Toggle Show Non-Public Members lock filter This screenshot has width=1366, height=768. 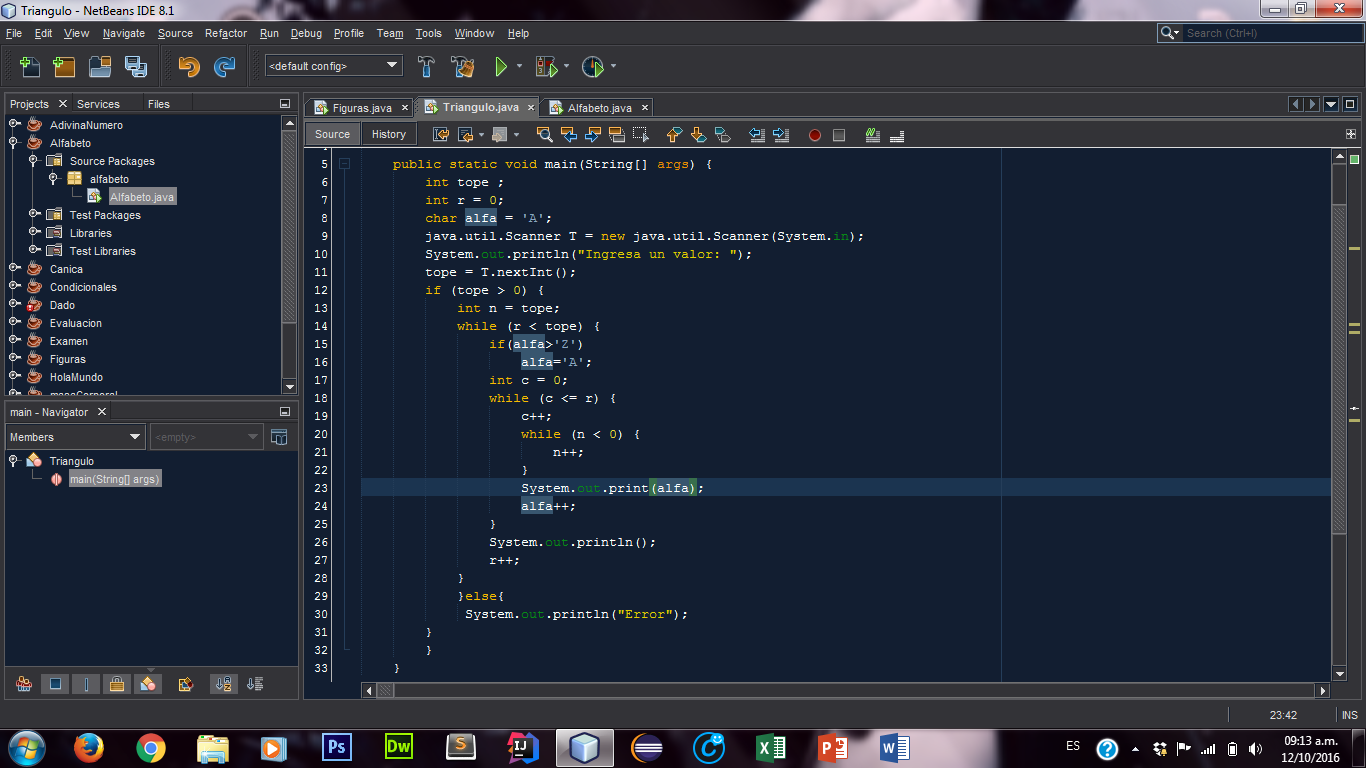pos(117,684)
